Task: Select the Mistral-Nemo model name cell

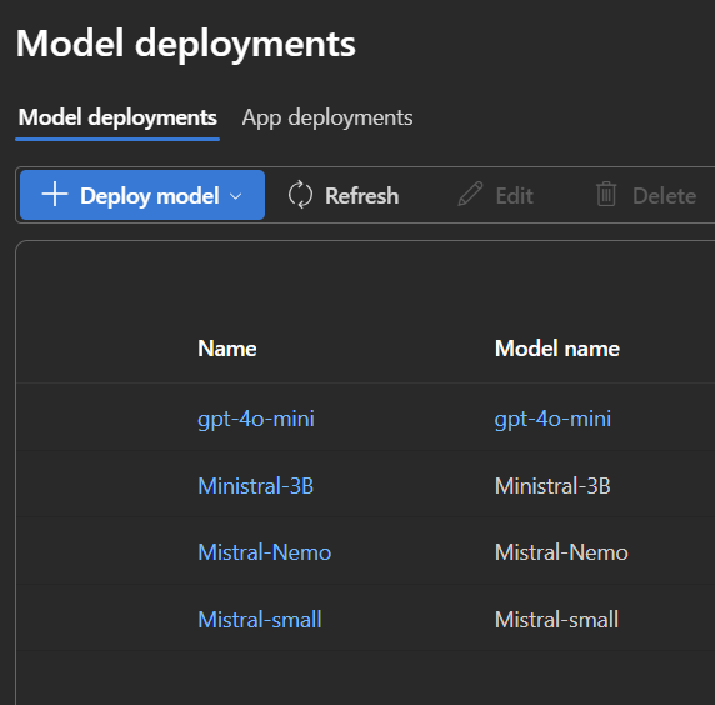Action: tap(561, 553)
